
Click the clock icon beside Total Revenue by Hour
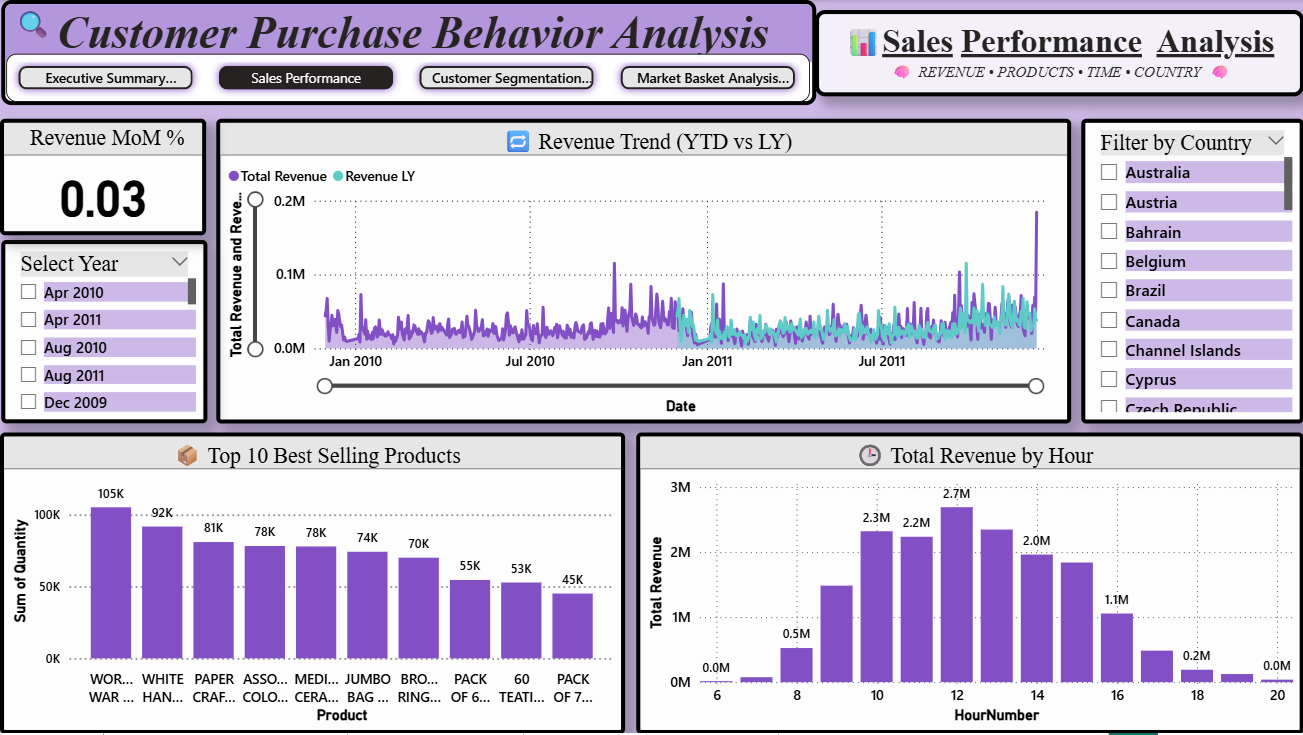point(870,456)
